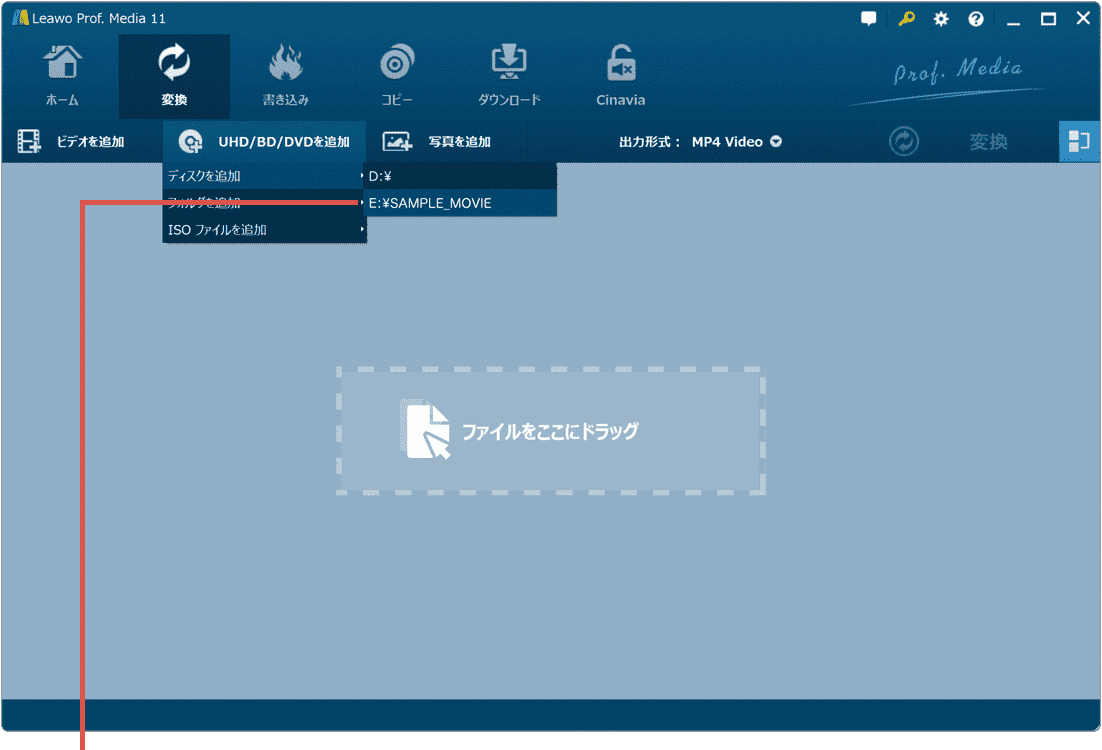This screenshot has width=1102, height=750.
Task: Expand the MP4 Video output format dropdown
Action: coord(736,142)
